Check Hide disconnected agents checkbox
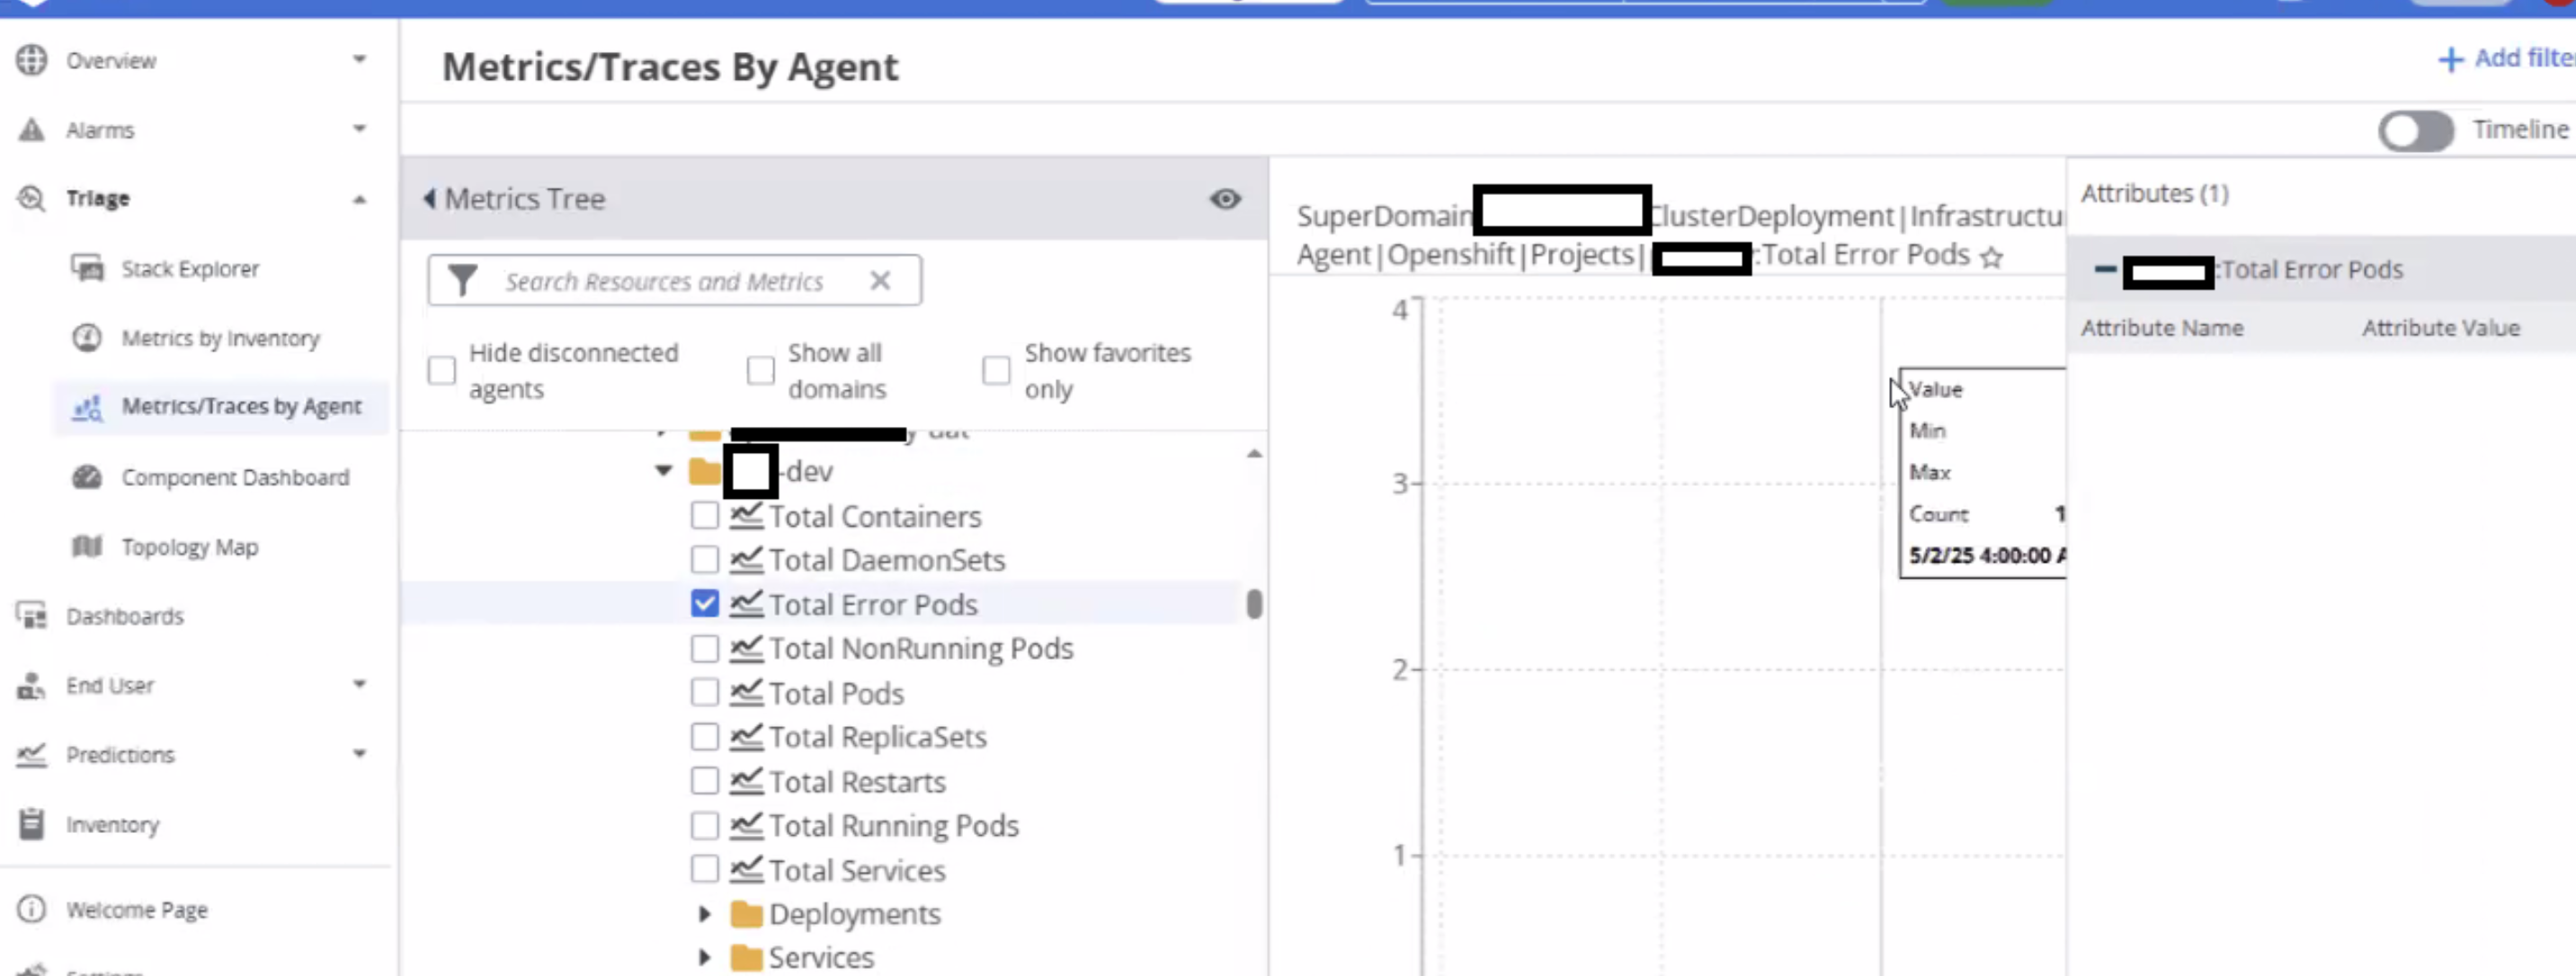2576x976 pixels. coord(441,371)
